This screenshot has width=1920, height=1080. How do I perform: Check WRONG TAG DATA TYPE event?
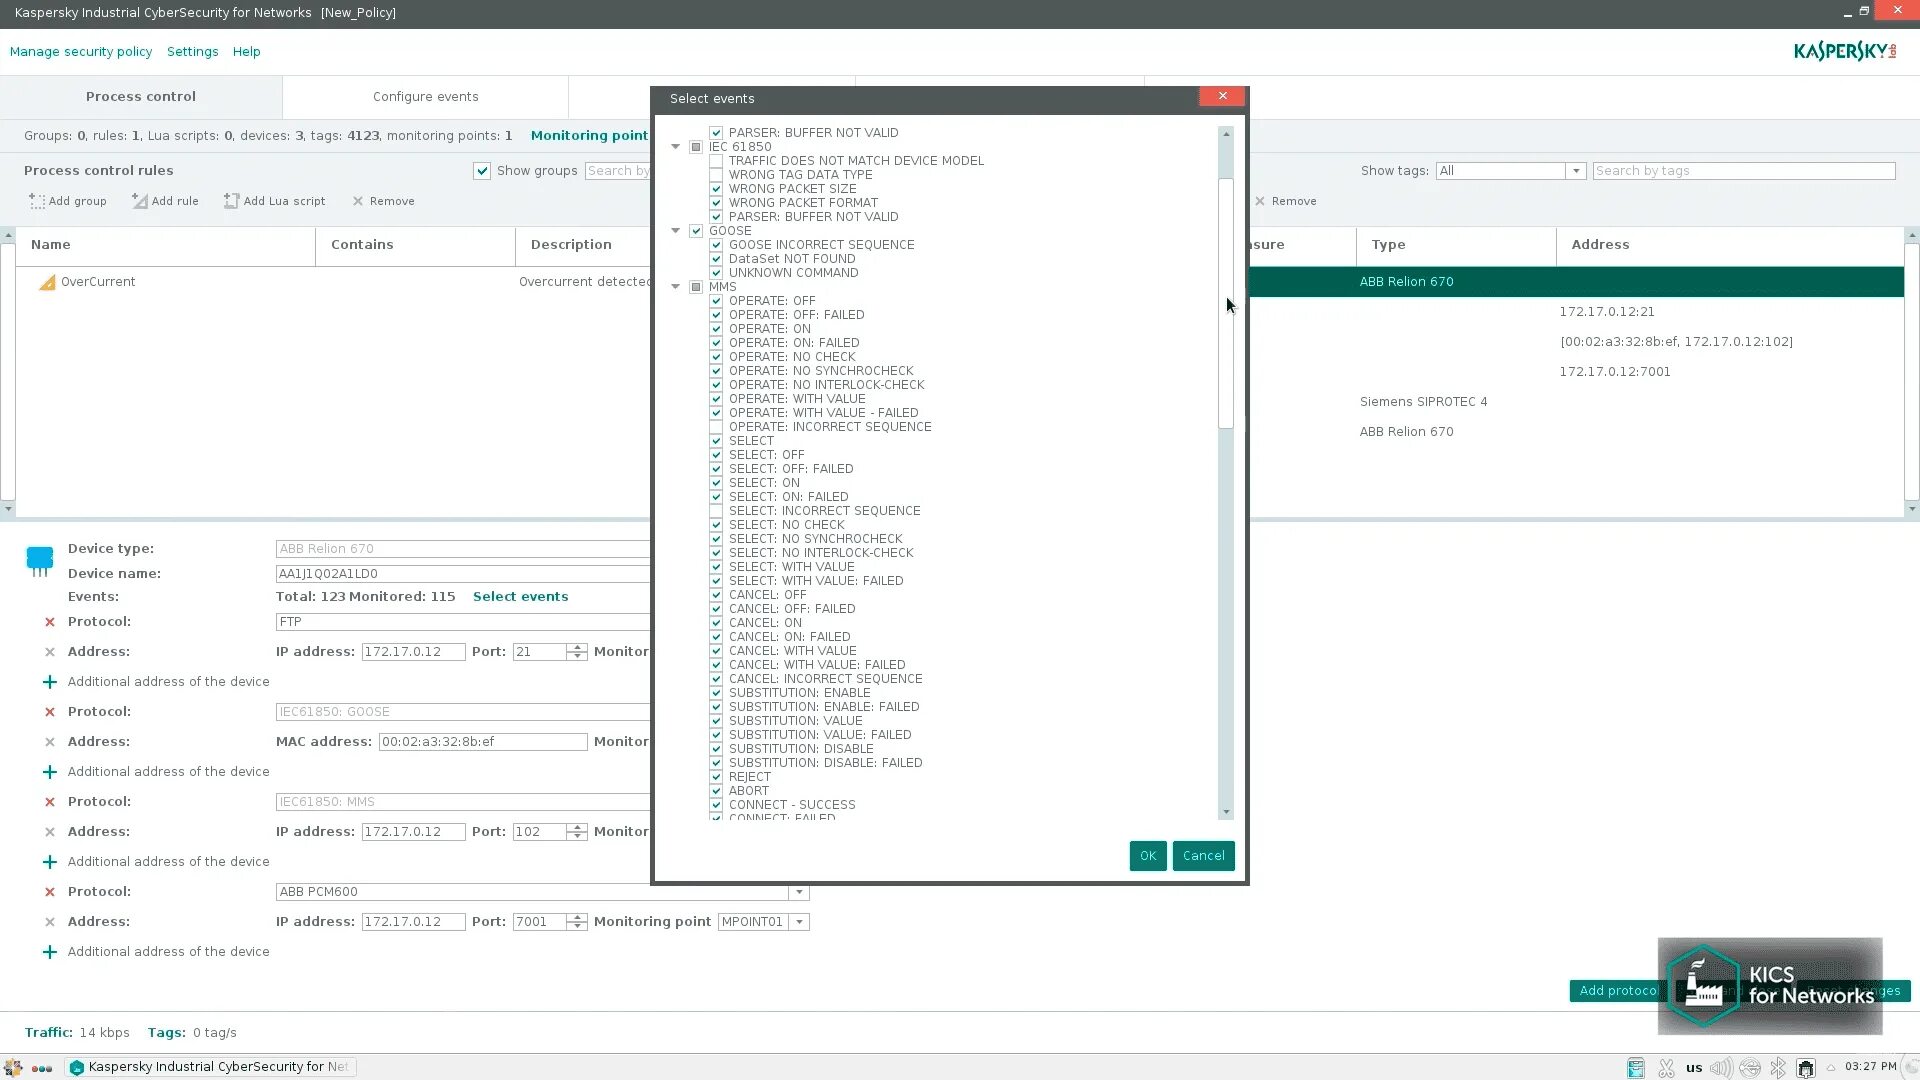point(716,174)
